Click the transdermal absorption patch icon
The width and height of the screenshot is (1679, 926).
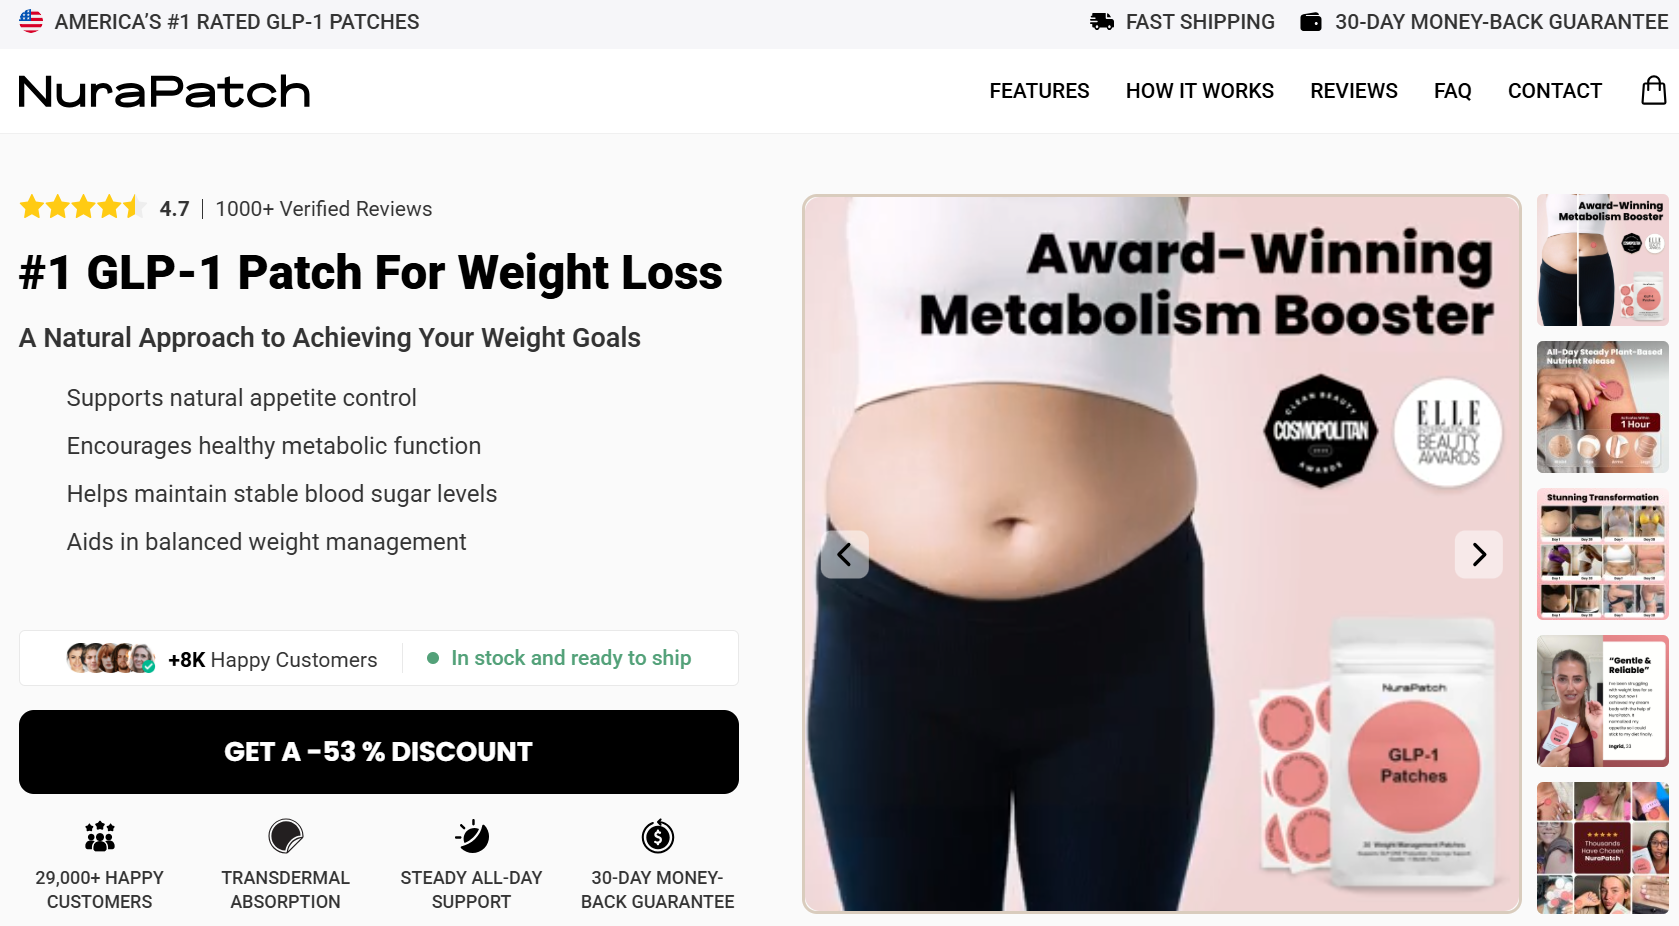[286, 836]
